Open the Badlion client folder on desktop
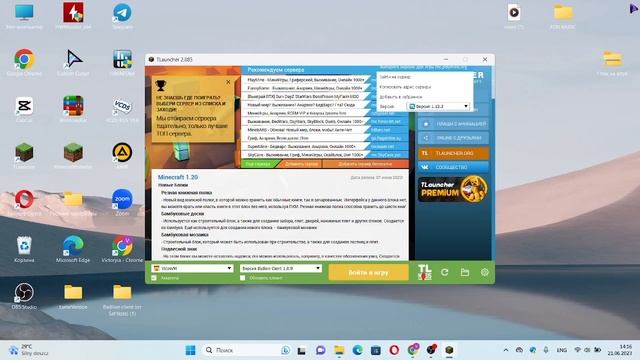 122,300
